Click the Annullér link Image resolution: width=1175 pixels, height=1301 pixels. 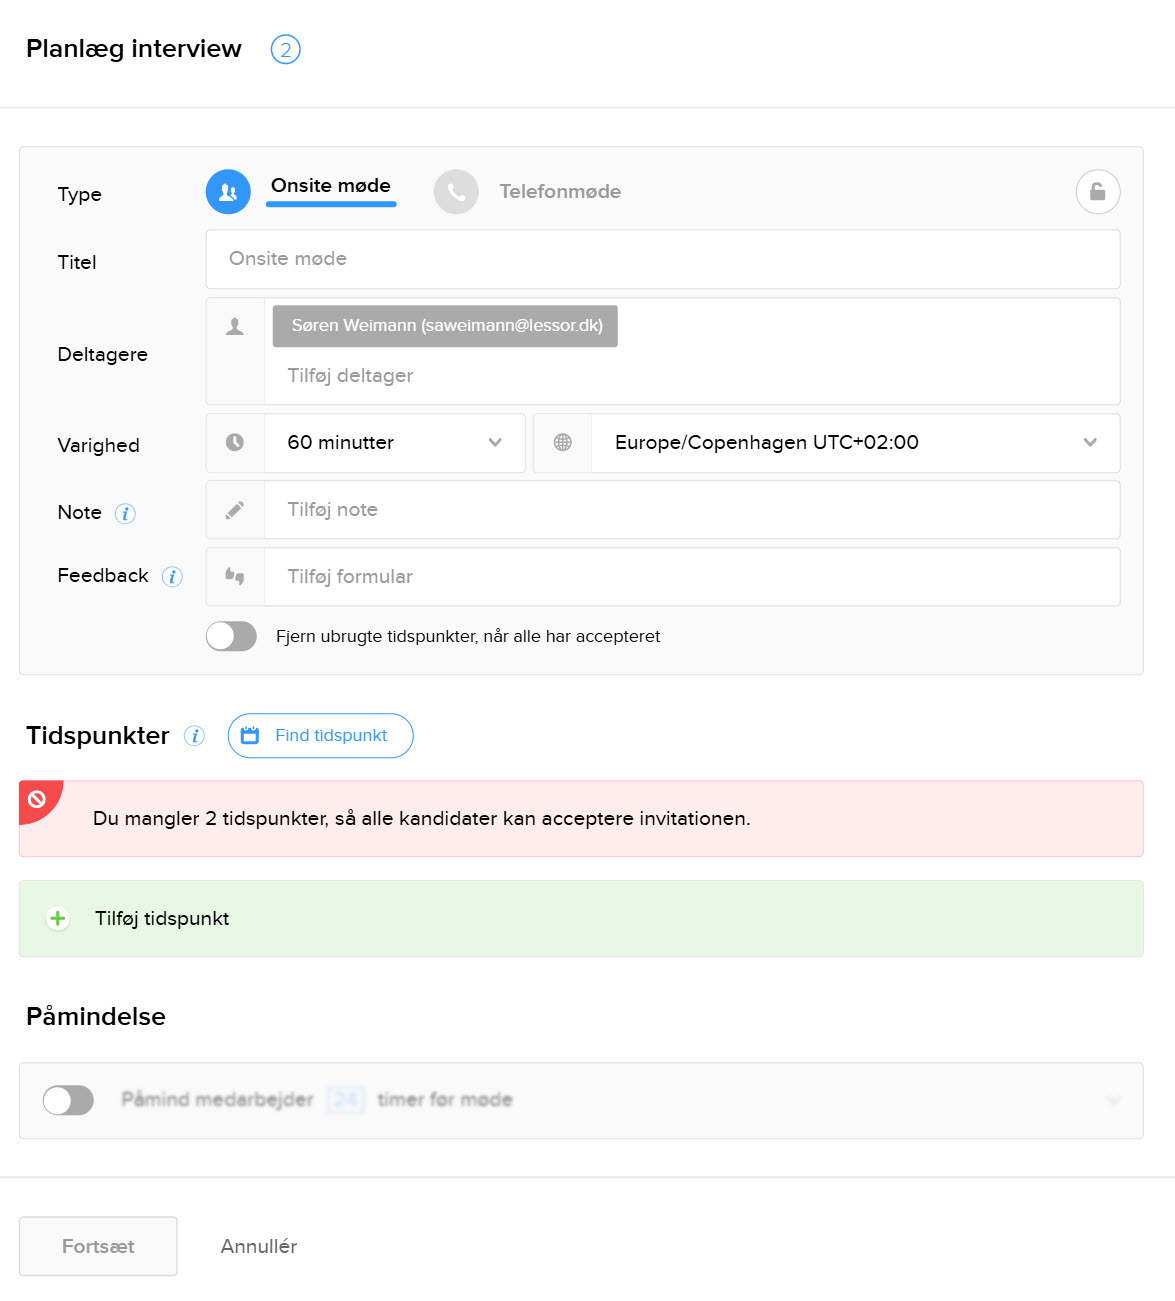coord(259,1246)
